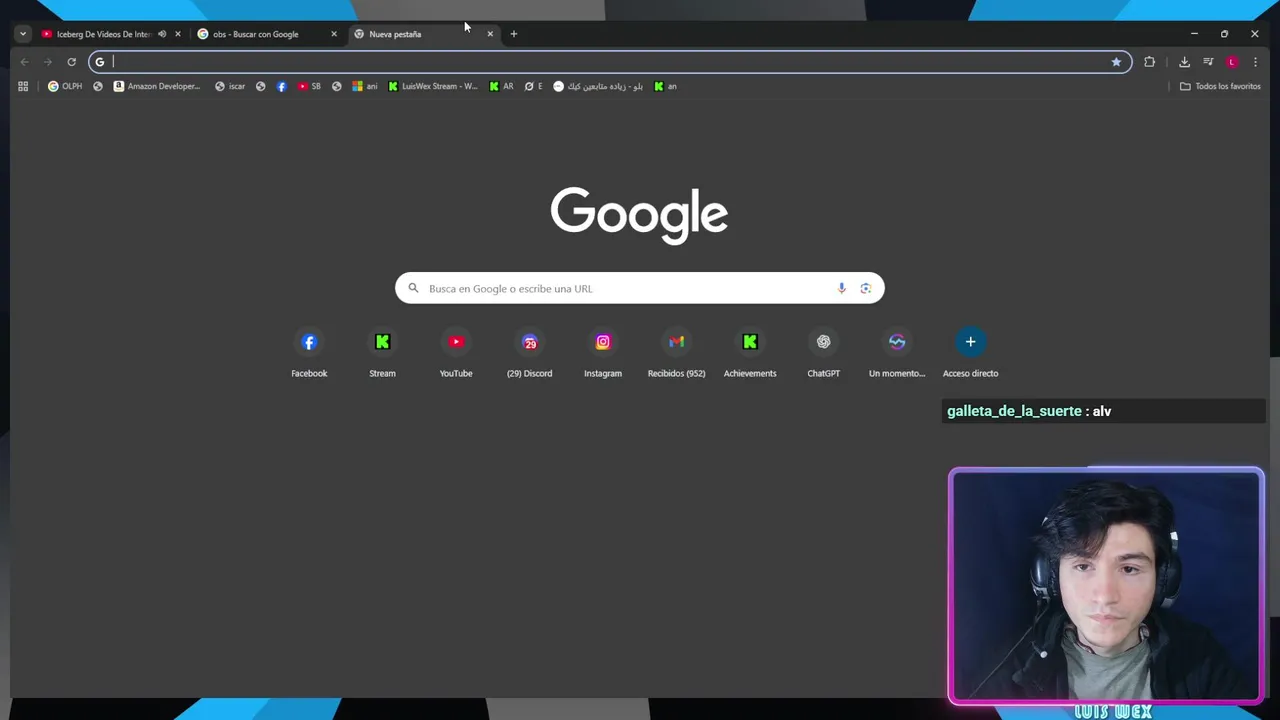Open the Facebook shortcut
Viewport: 1280px width, 720px height.
[309, 353]
